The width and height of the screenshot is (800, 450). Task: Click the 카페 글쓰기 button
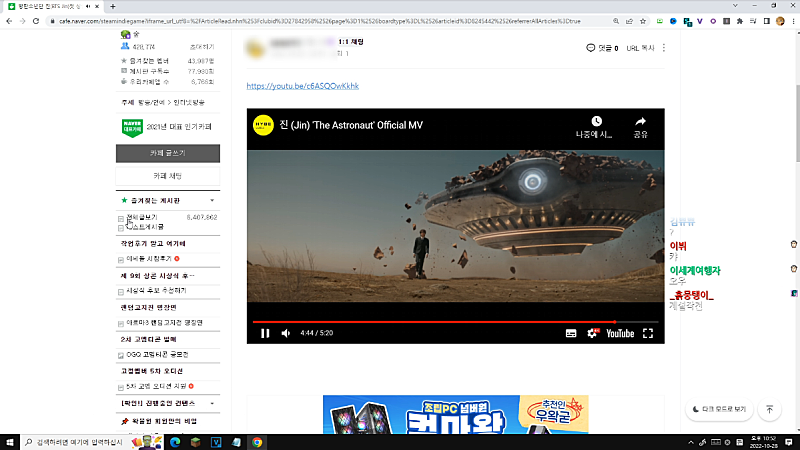[x=167, y=153]
